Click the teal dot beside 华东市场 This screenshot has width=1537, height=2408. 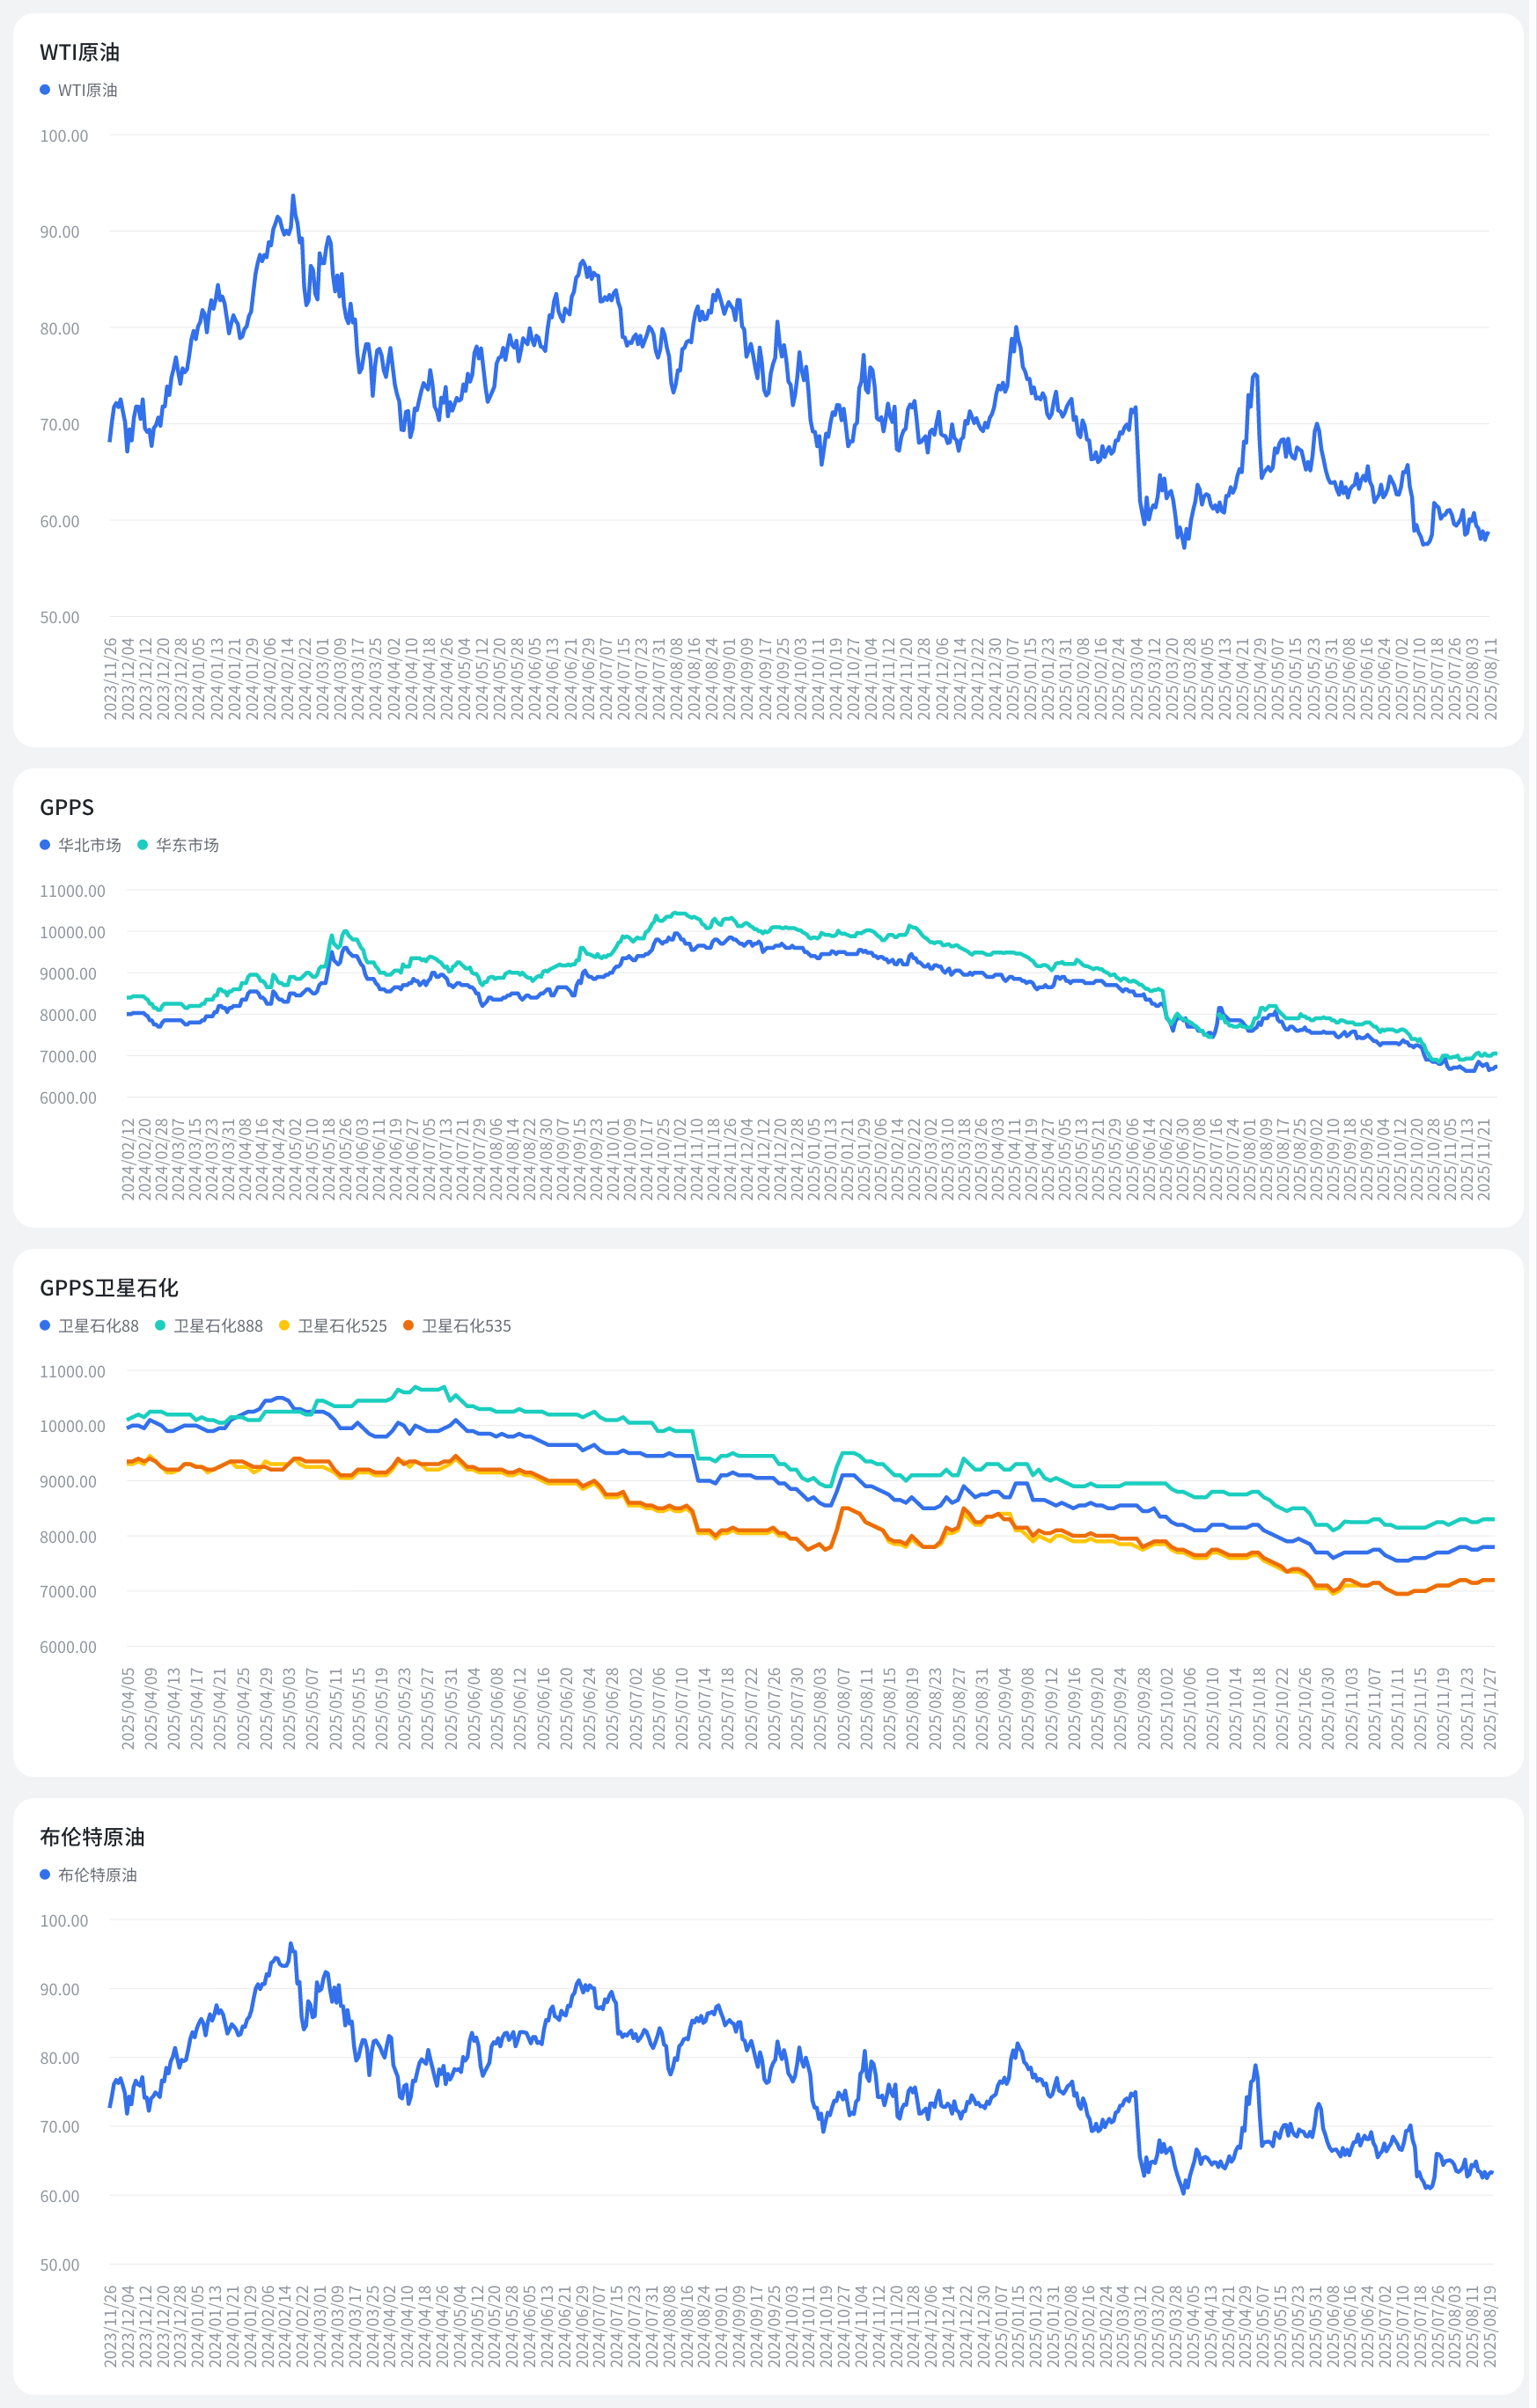tap(142, 845)
